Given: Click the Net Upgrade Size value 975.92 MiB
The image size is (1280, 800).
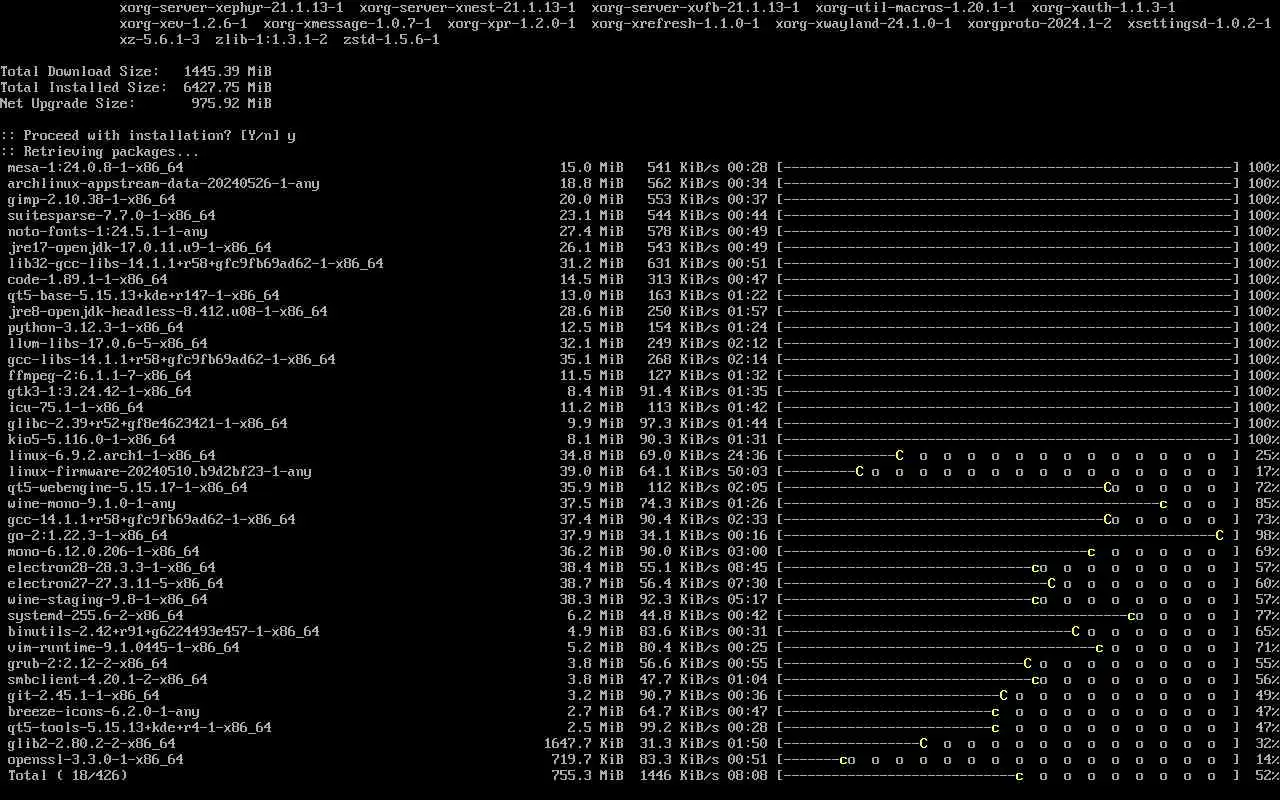Looking at the screenshot, I should pos(231,104).
